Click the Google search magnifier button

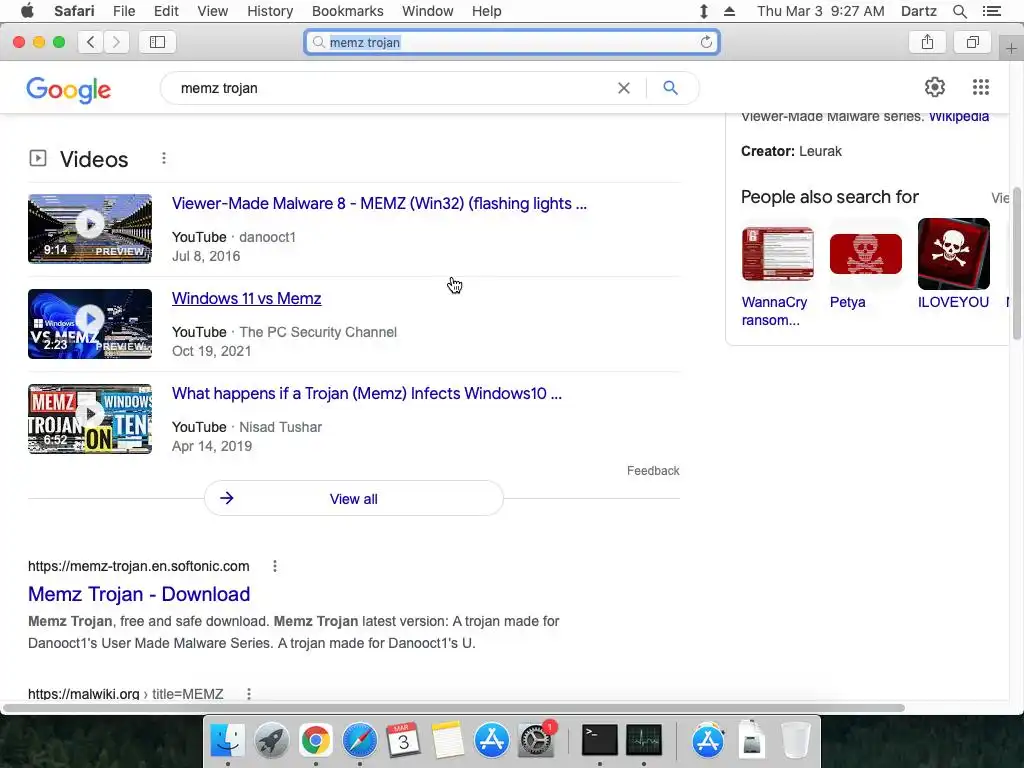coord(671,88)
